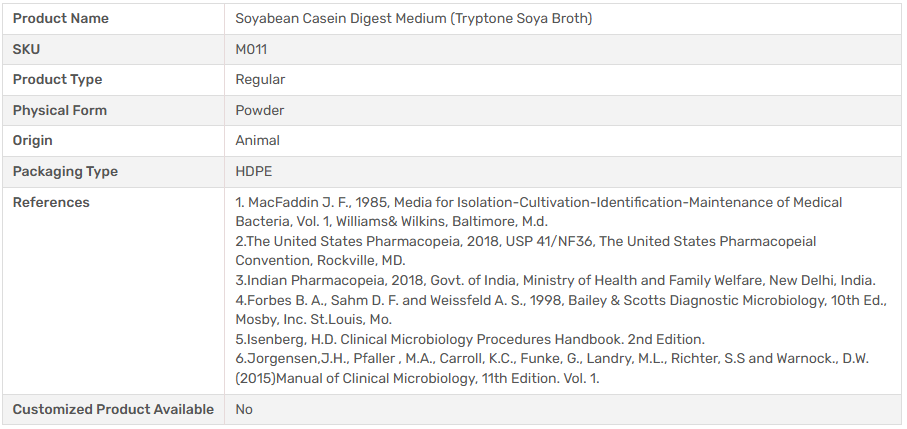
Task: Click the Isenberg Clinical Microbiology Procedures reference
Action: (x=470, y=339)
